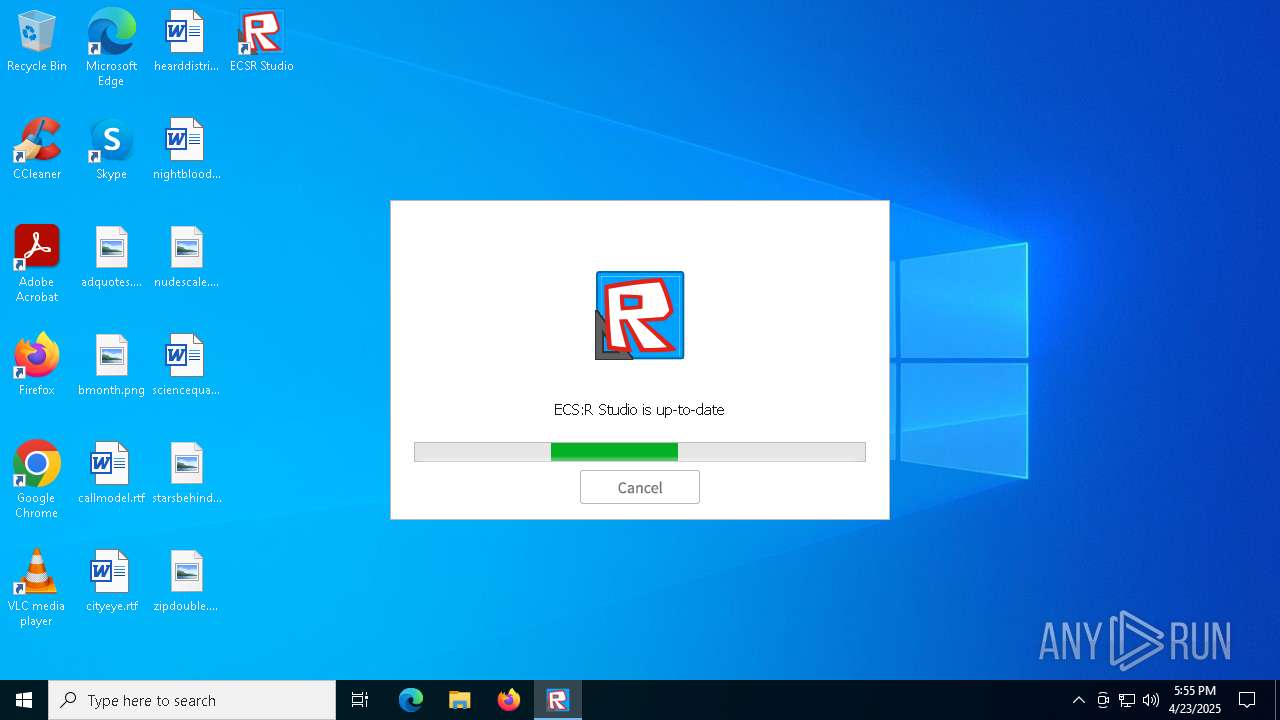Select the callmodel.rtf document
Screen dimensions: 1280x720
click(x=111, y=474)
